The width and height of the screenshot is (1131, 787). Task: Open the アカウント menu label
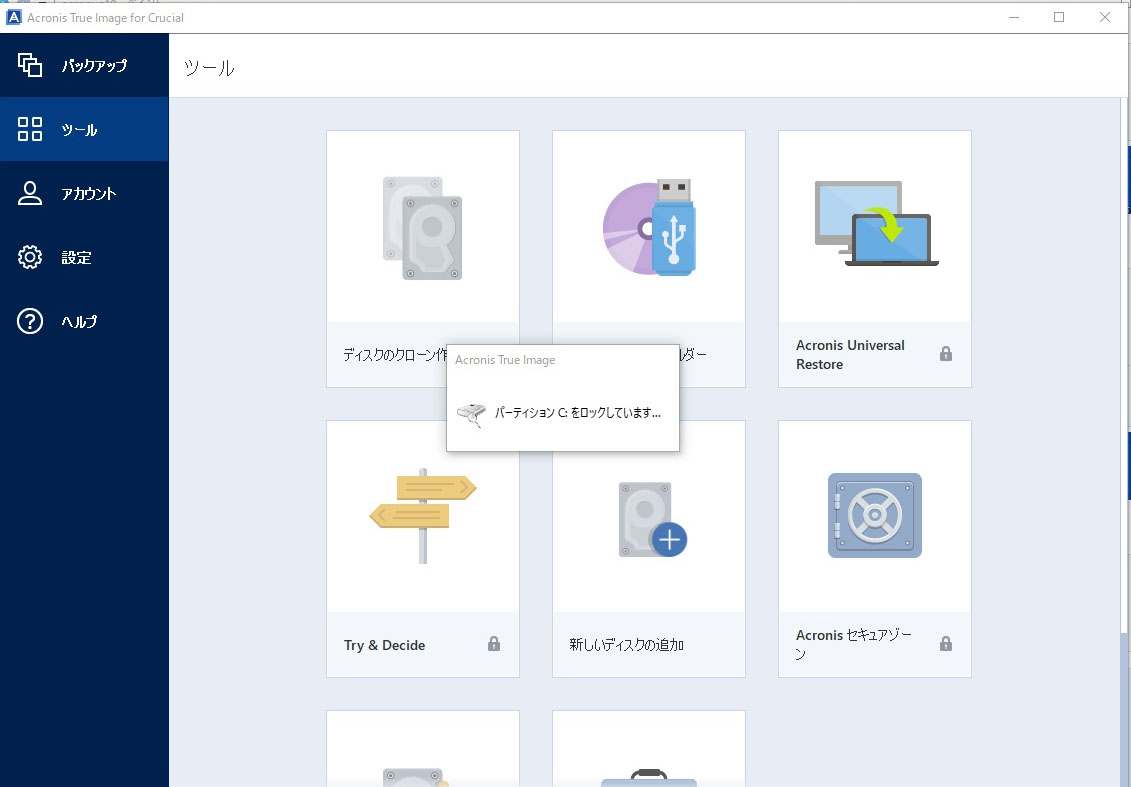[89, 193]
